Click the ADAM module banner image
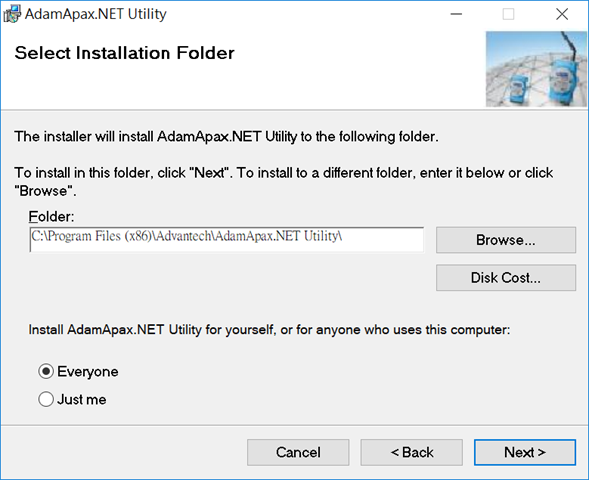Viewport: 589px width, 480px height. click(536, 69)
